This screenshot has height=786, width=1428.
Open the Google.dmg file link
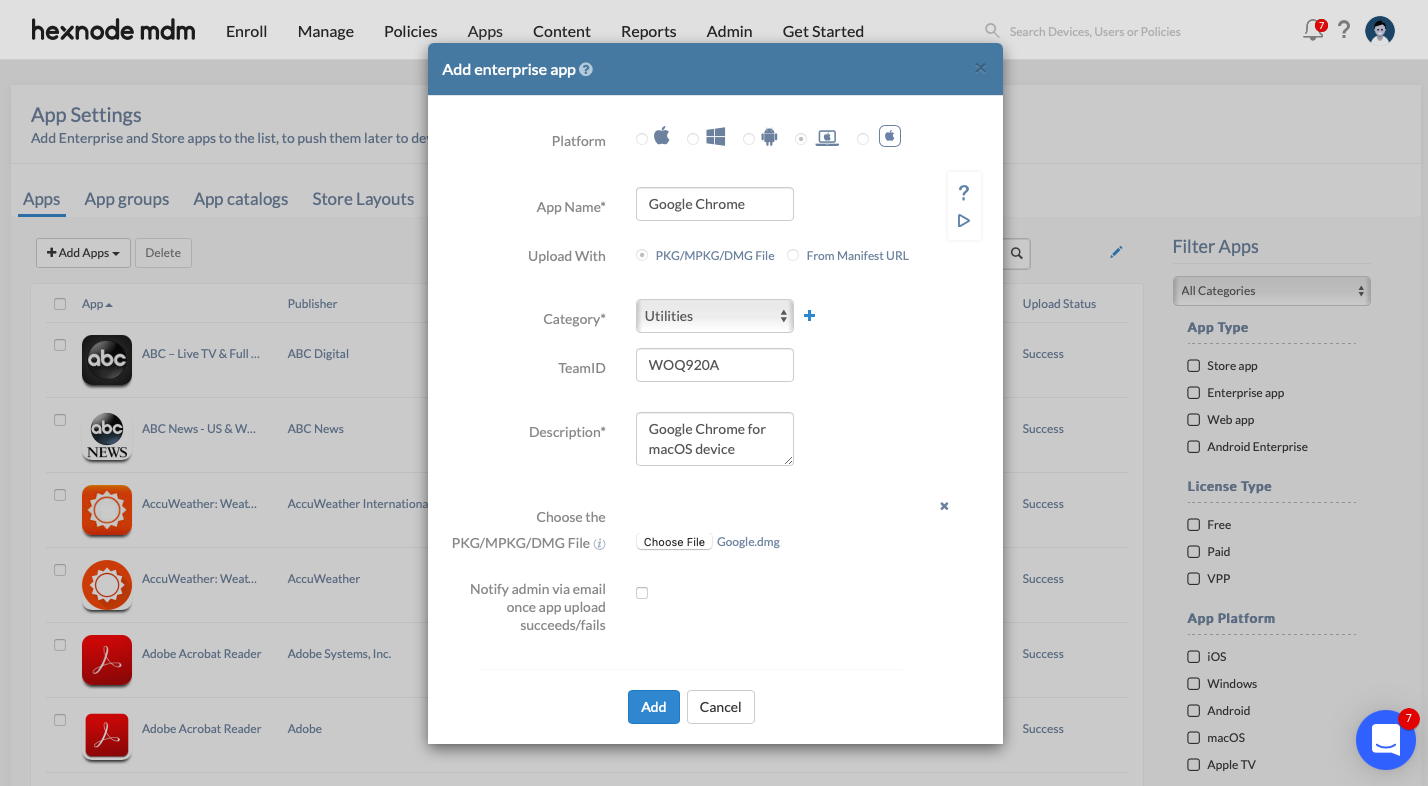[748, 542]
